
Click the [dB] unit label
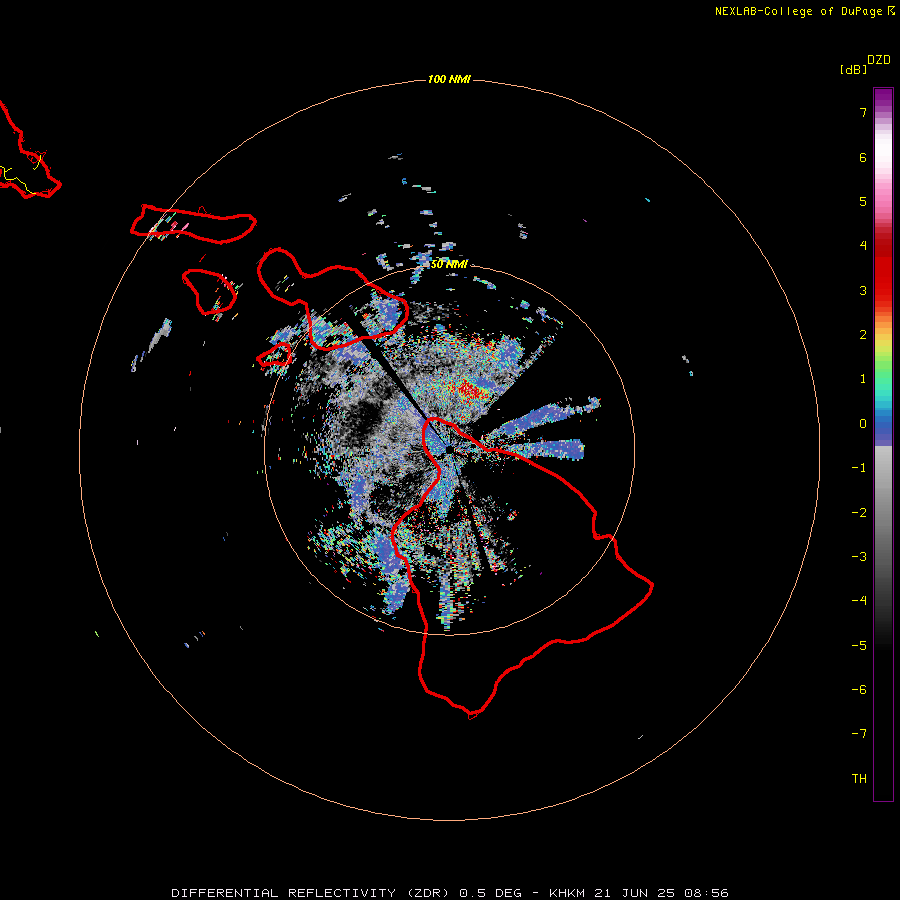pos(853,69)
